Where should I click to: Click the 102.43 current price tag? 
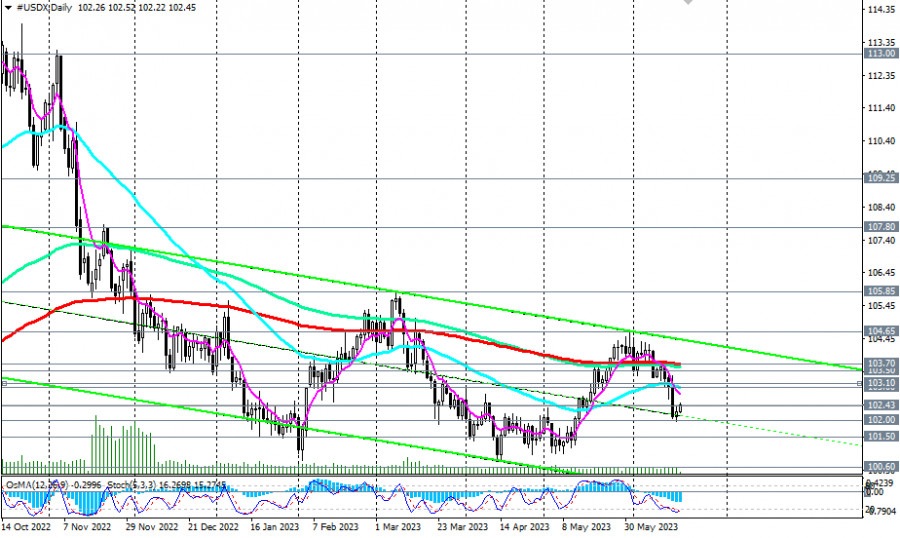pyautogui.click(x=881, y=405)
